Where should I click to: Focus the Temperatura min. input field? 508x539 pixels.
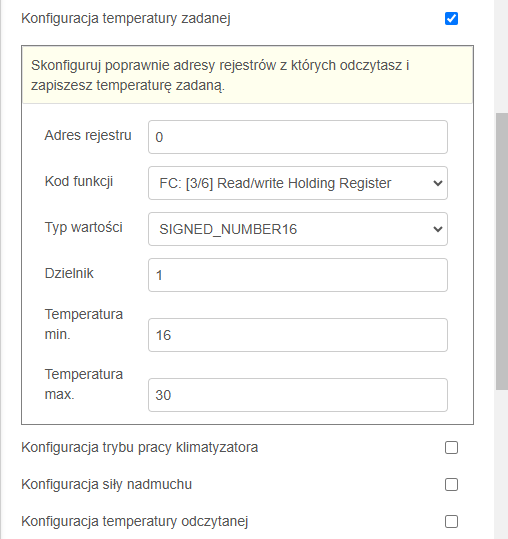pyautogui.click(x=298, y=335)
